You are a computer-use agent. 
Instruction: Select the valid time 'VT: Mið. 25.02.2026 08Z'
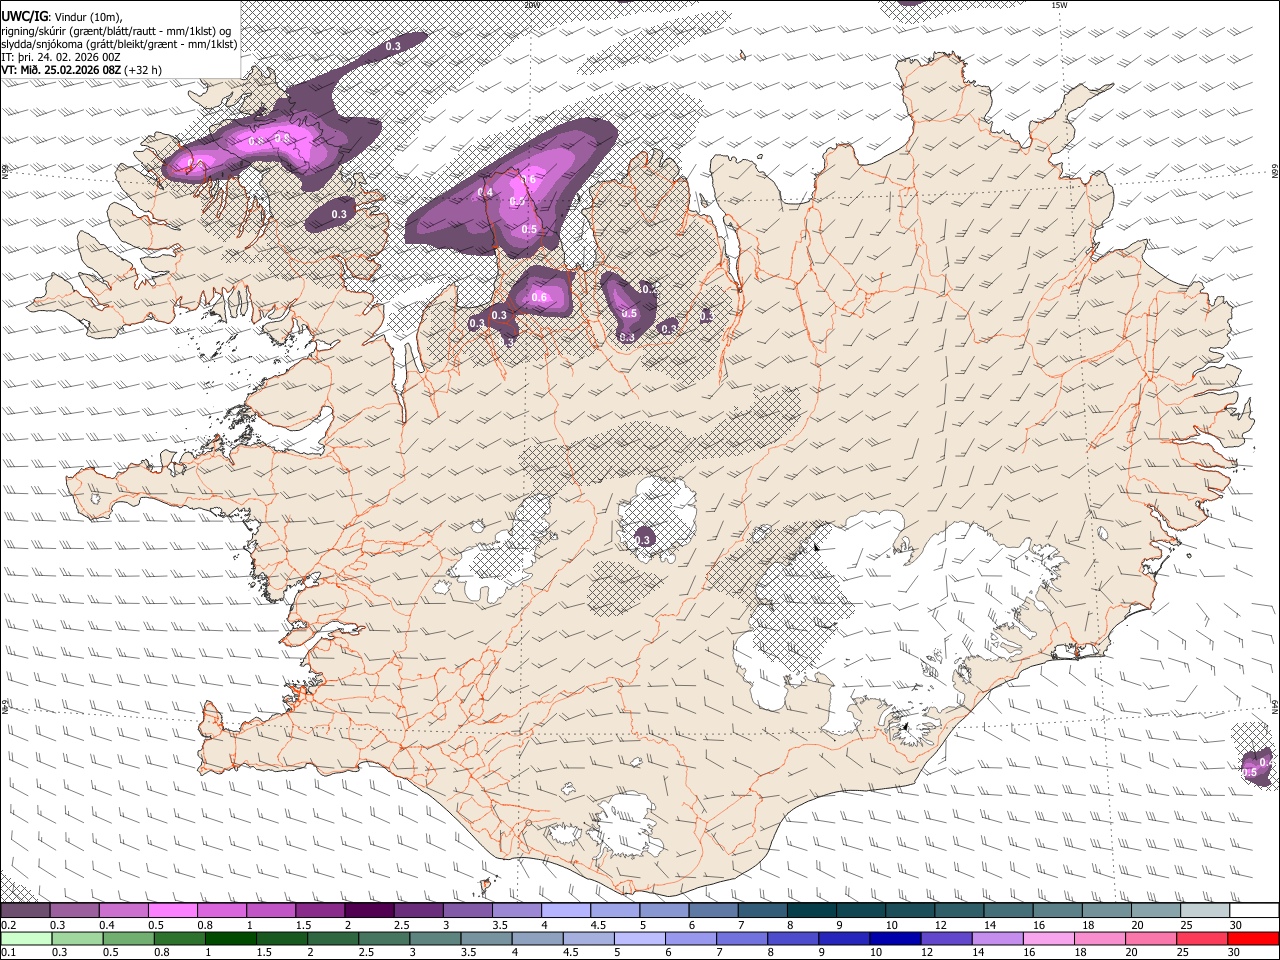pyautogui.click(x=62, y=70)
